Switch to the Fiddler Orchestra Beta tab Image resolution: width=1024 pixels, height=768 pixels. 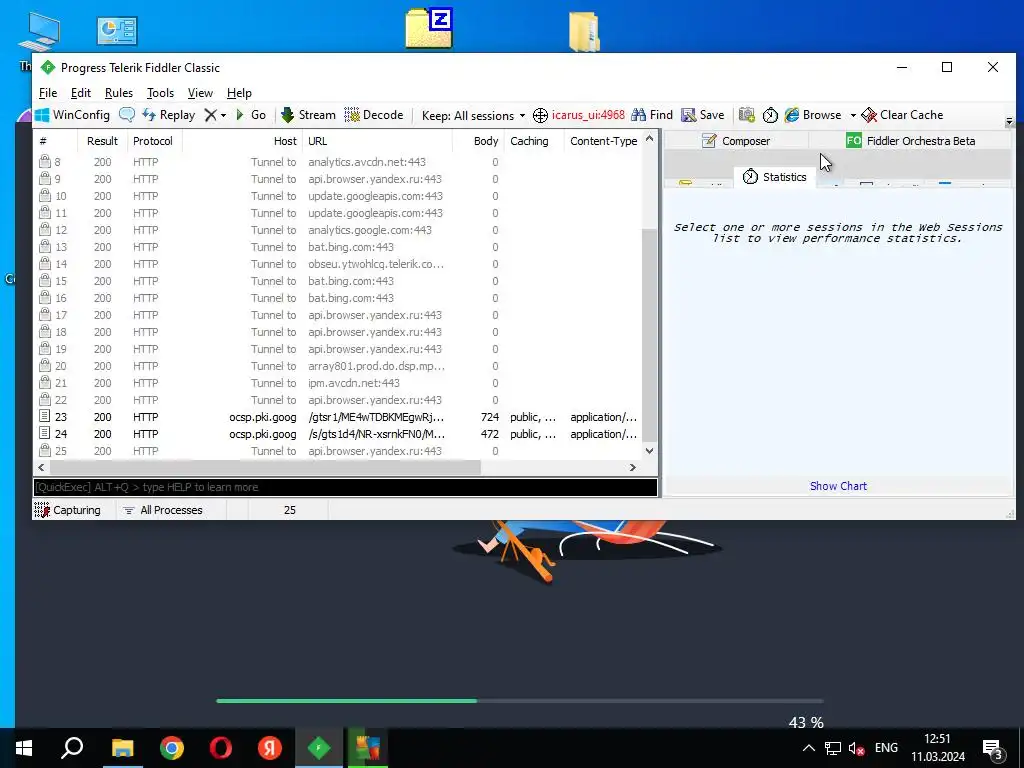[x=910, y=141]
